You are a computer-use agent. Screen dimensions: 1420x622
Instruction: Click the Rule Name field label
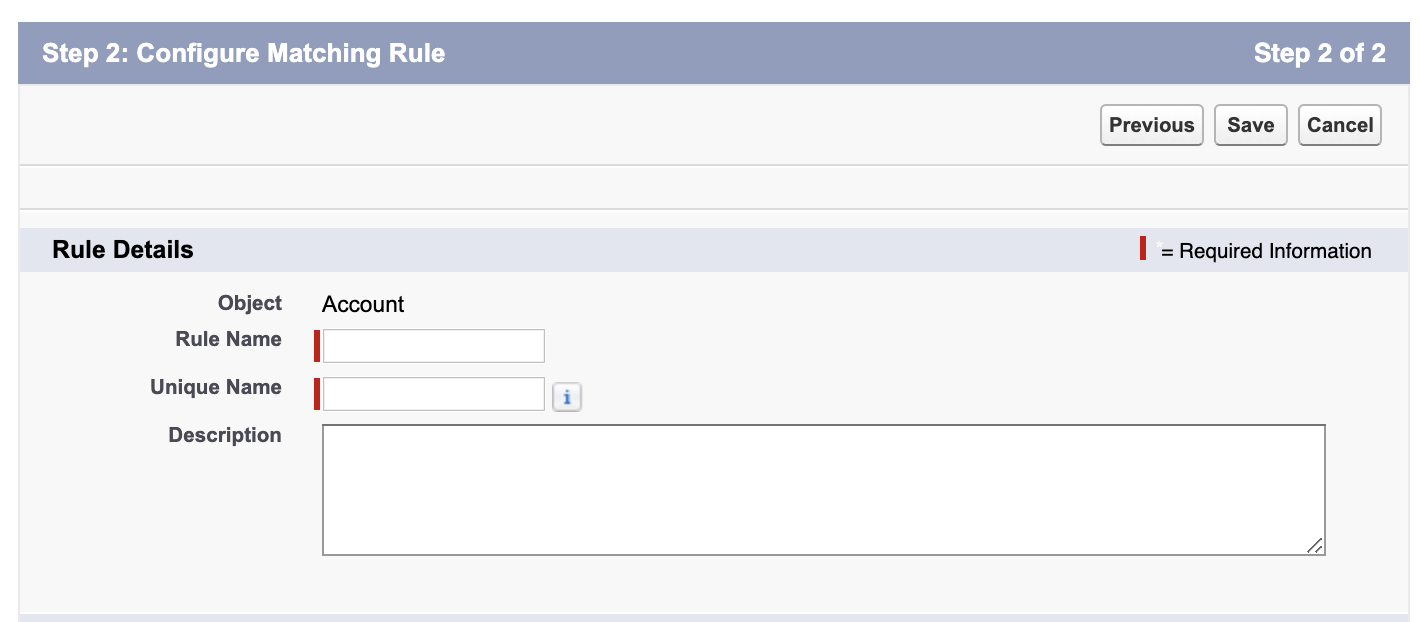228,339
